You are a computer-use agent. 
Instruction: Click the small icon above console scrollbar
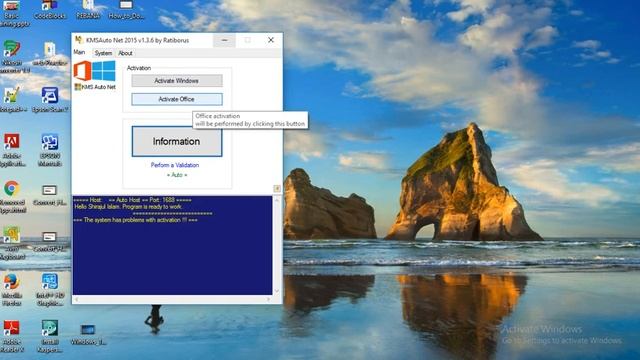pos(277,188)
